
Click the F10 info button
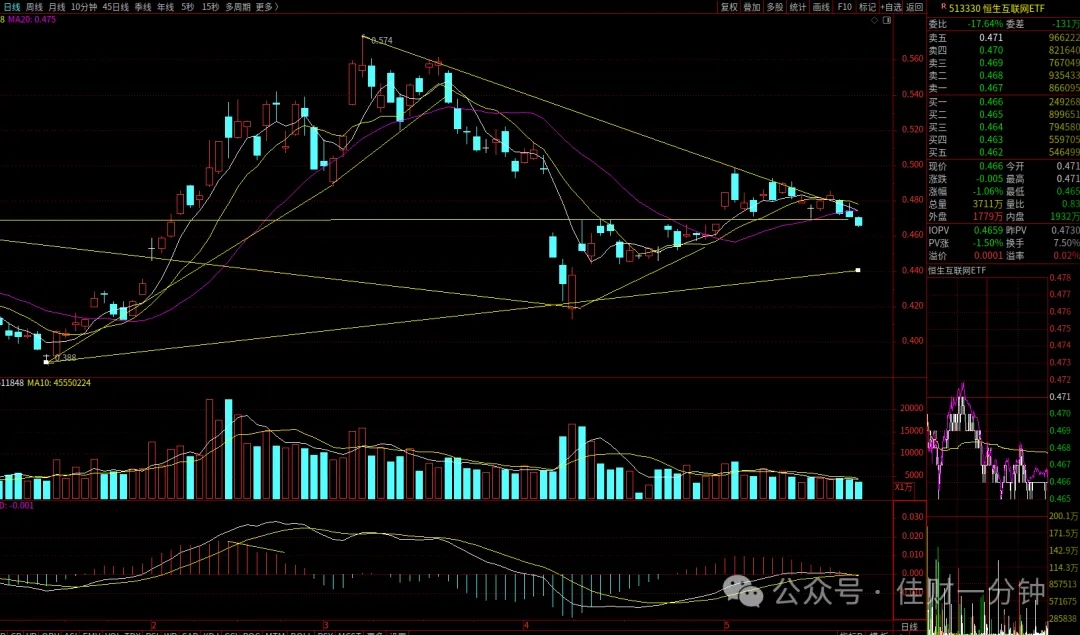coord(844,7)
